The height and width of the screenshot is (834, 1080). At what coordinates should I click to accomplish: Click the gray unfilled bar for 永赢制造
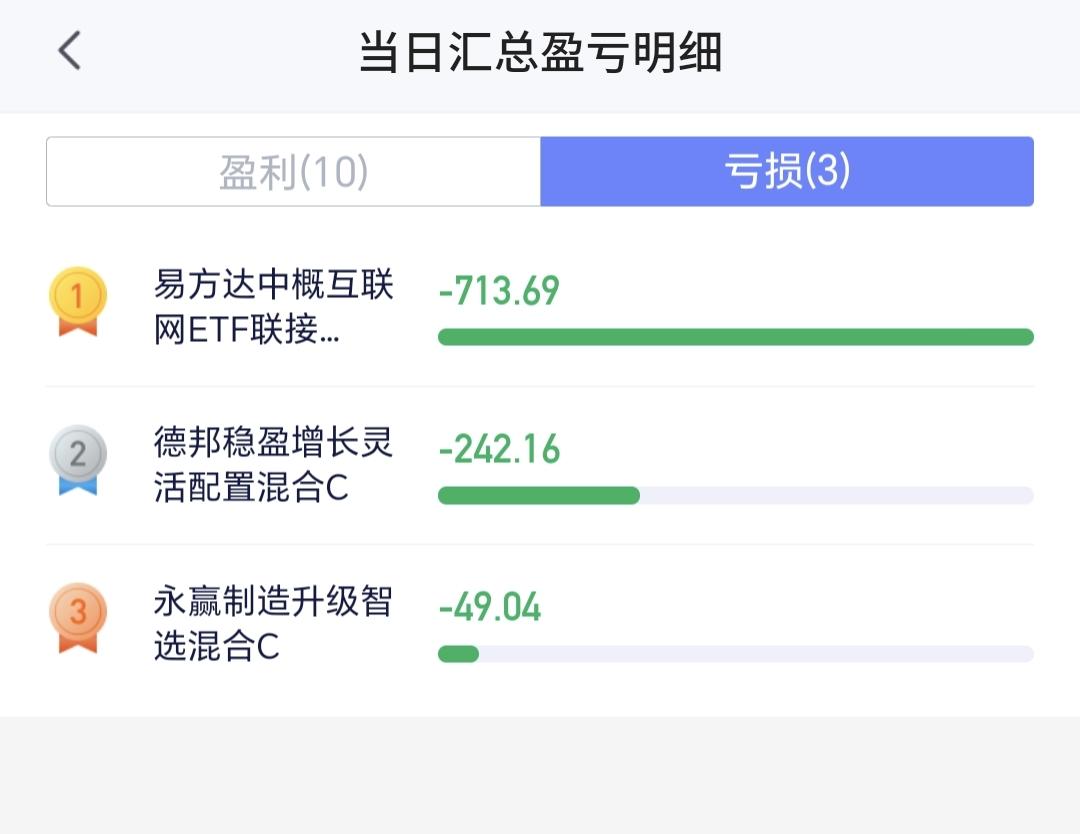point(756,654)
